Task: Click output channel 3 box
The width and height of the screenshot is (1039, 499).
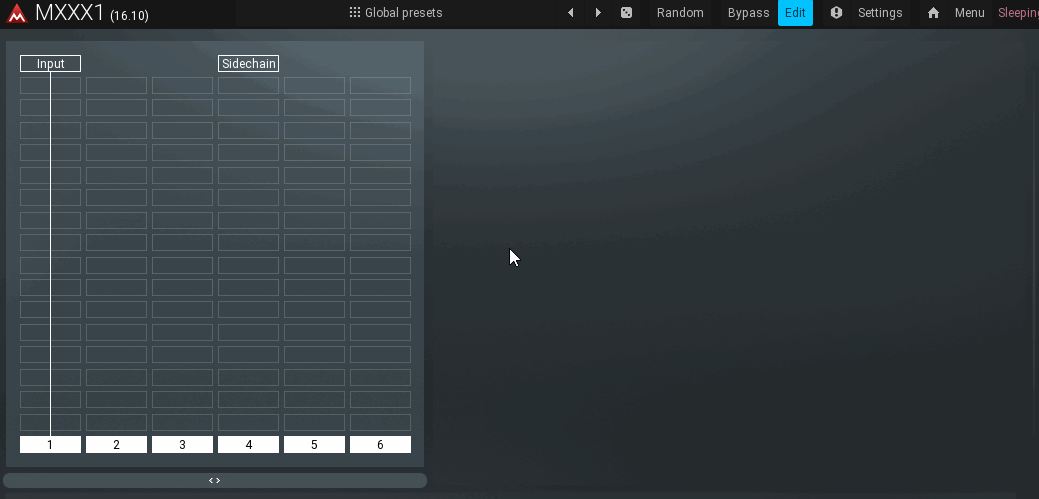Action: click(x=182, y=445)
